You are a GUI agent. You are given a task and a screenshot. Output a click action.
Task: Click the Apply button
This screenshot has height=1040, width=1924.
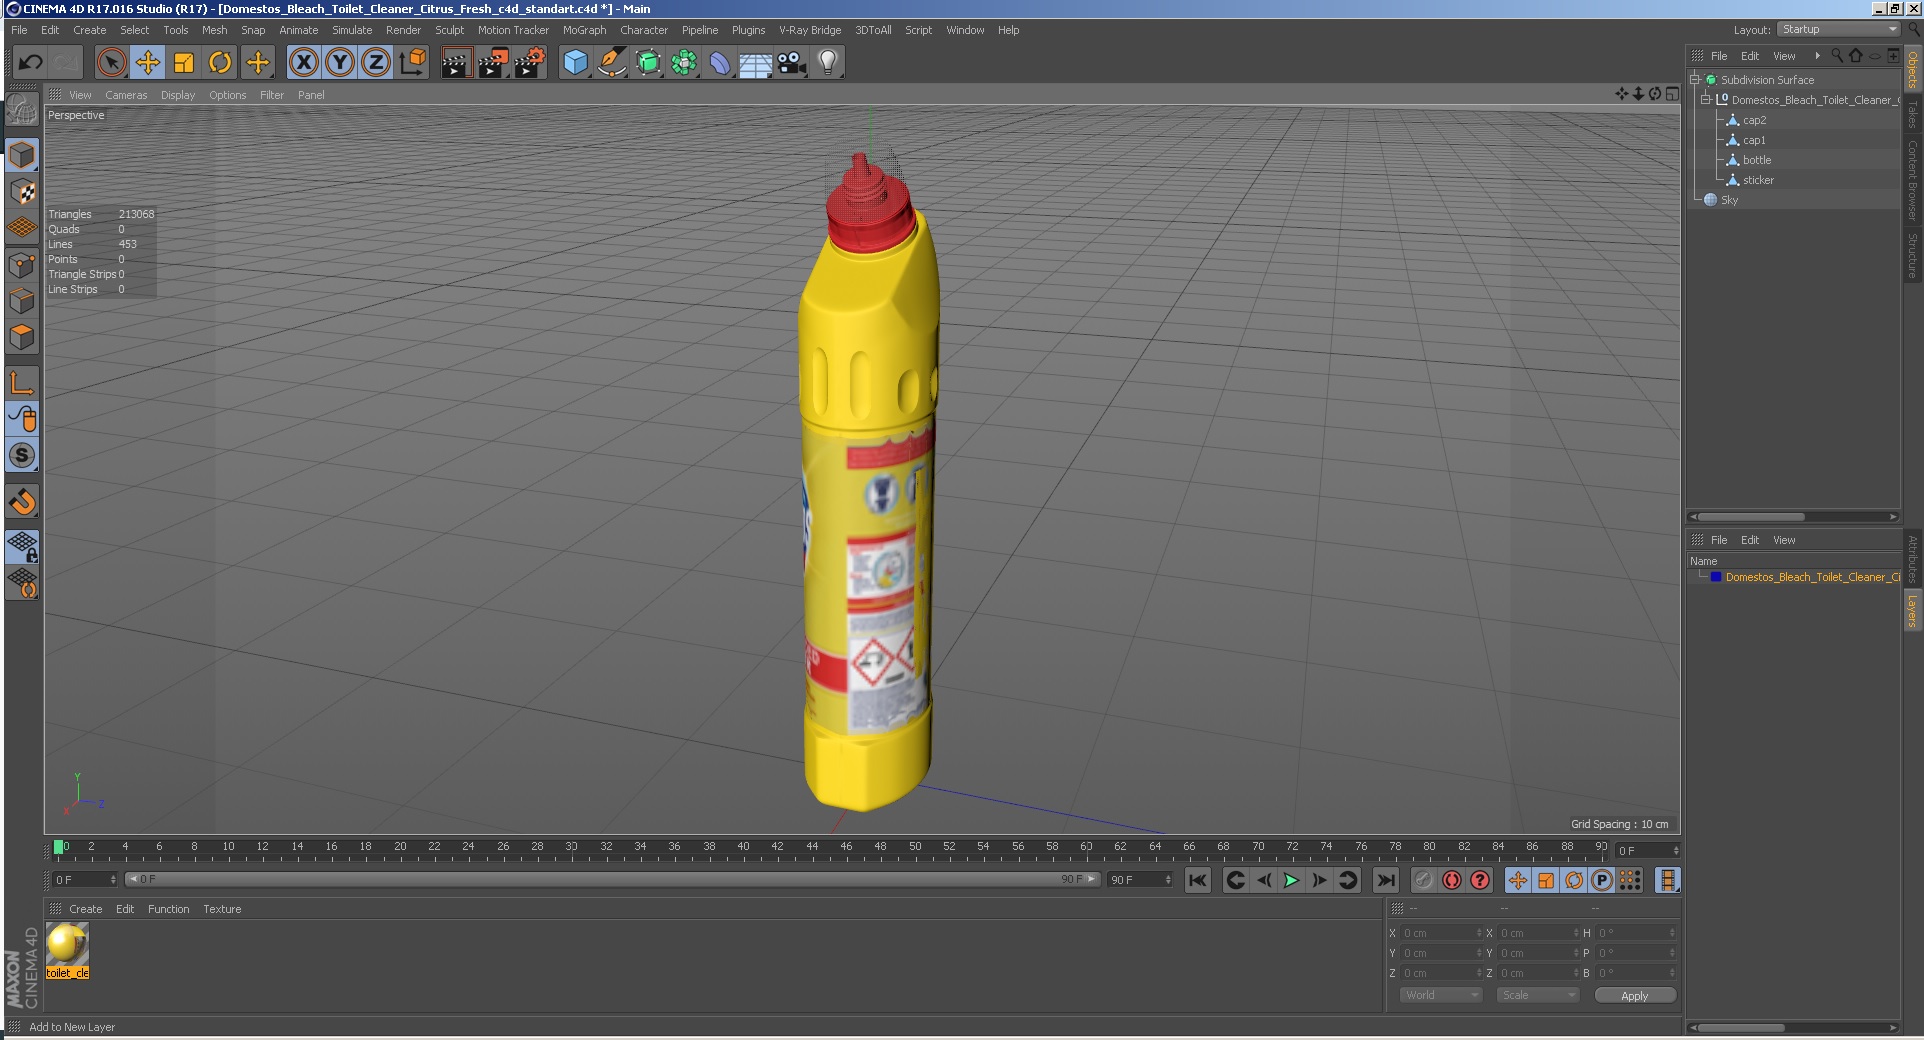pyautogui.click(x=1635, y=996)
